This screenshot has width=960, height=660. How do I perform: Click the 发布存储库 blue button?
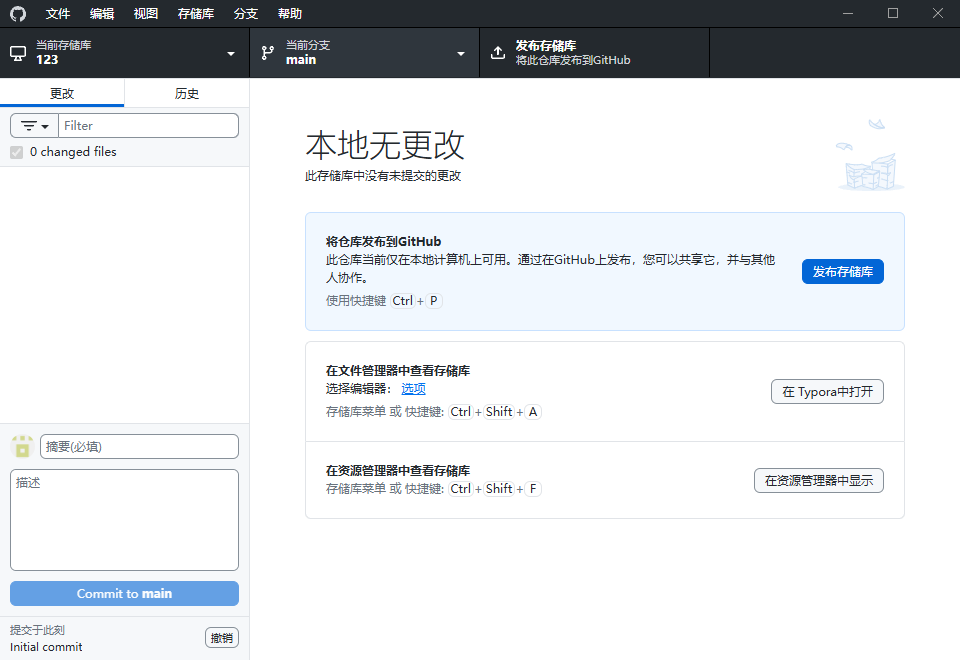pos(842,271)
